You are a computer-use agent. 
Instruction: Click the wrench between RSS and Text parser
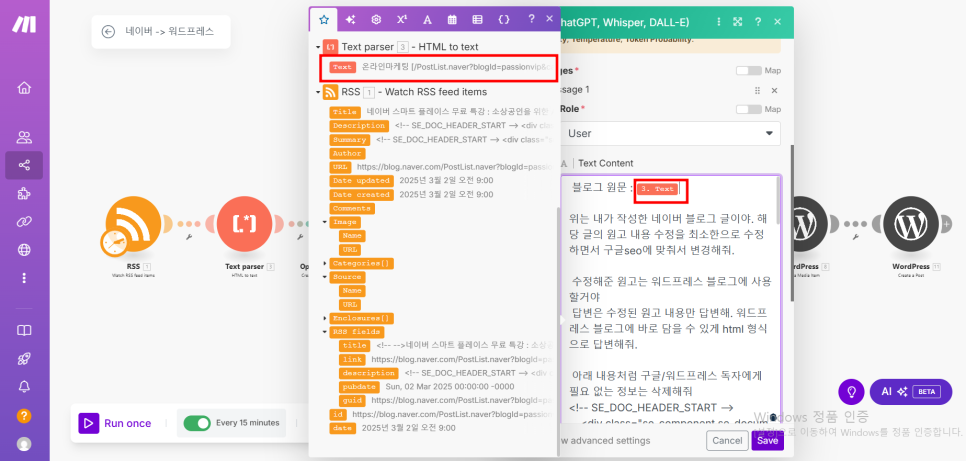(189, 237)
